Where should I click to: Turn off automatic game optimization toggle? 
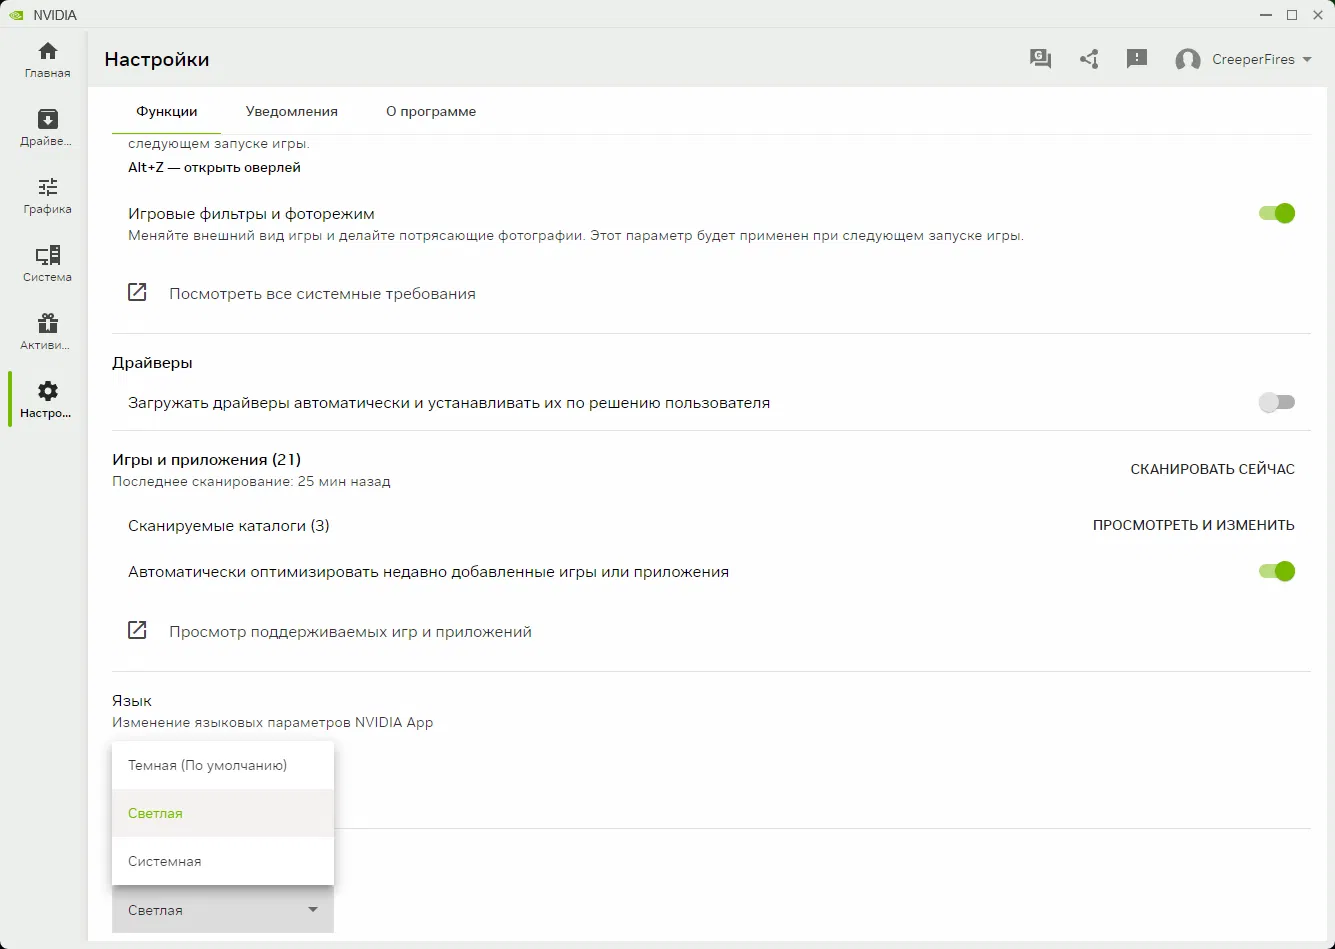click(1277, 572)
